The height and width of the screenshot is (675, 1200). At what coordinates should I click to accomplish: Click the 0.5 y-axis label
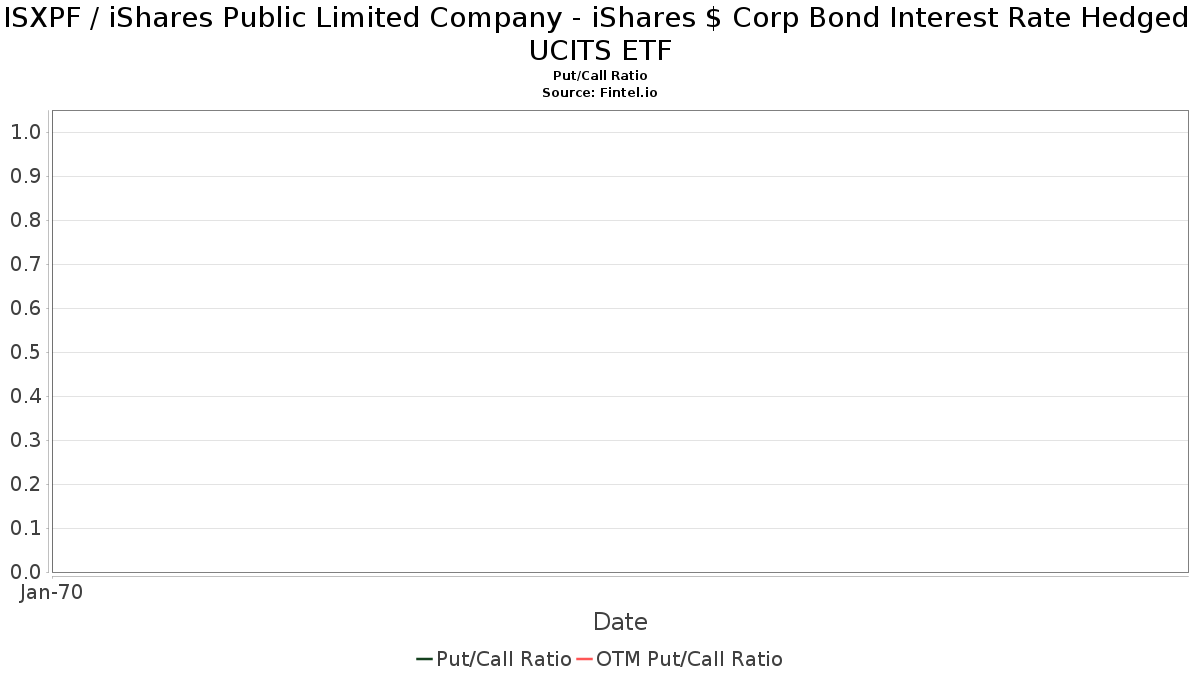25,352
